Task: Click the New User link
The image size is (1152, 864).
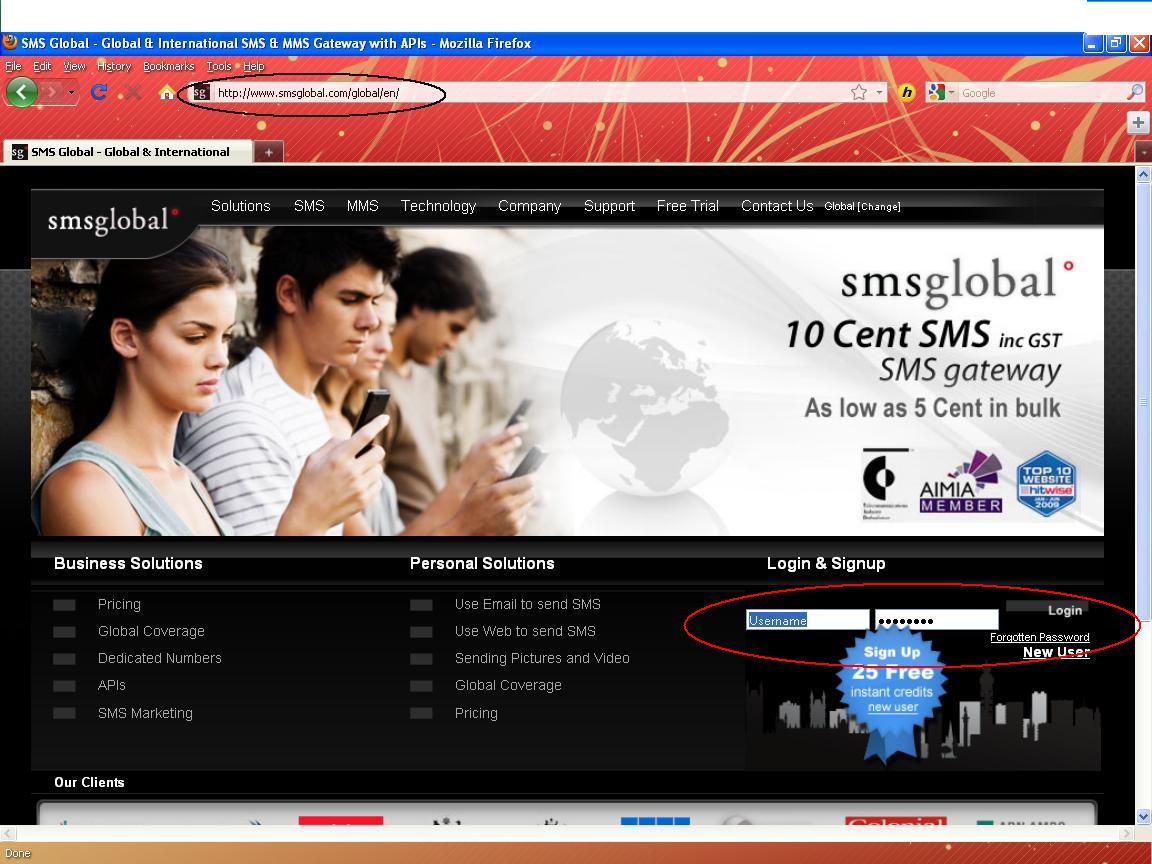Action: (1056, 652)
